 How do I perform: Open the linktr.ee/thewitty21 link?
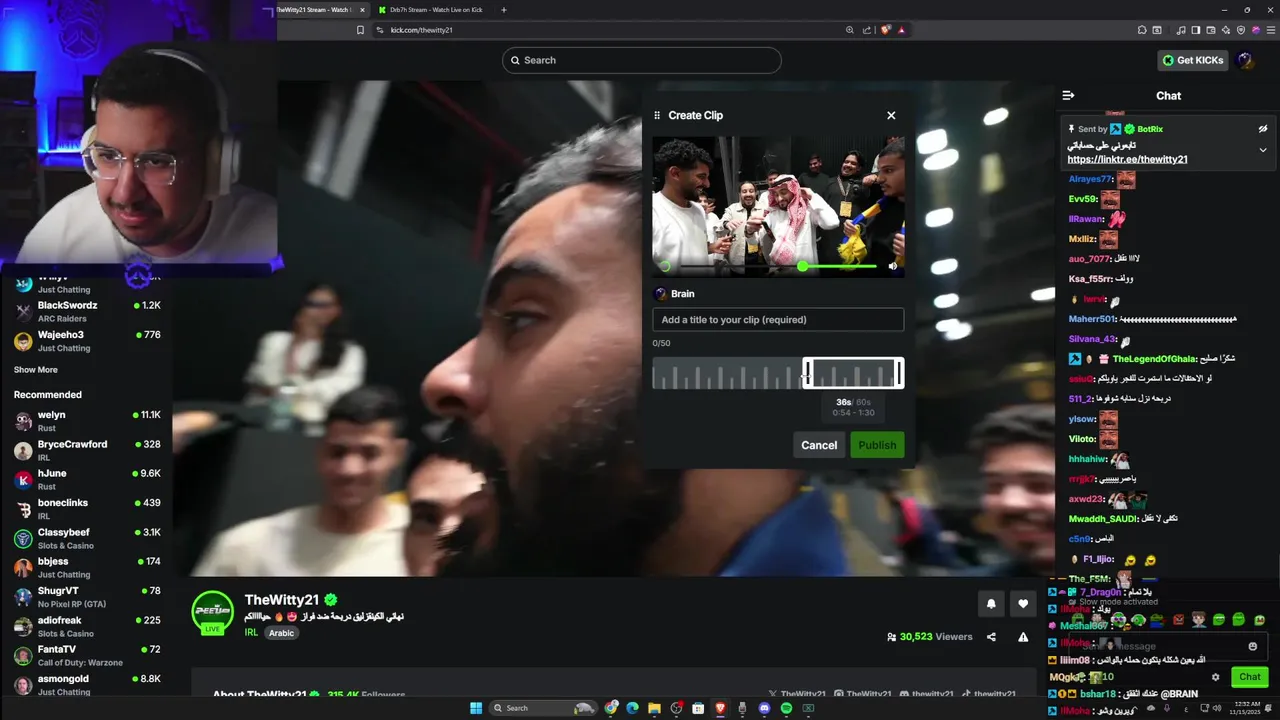click(1127, 159)
